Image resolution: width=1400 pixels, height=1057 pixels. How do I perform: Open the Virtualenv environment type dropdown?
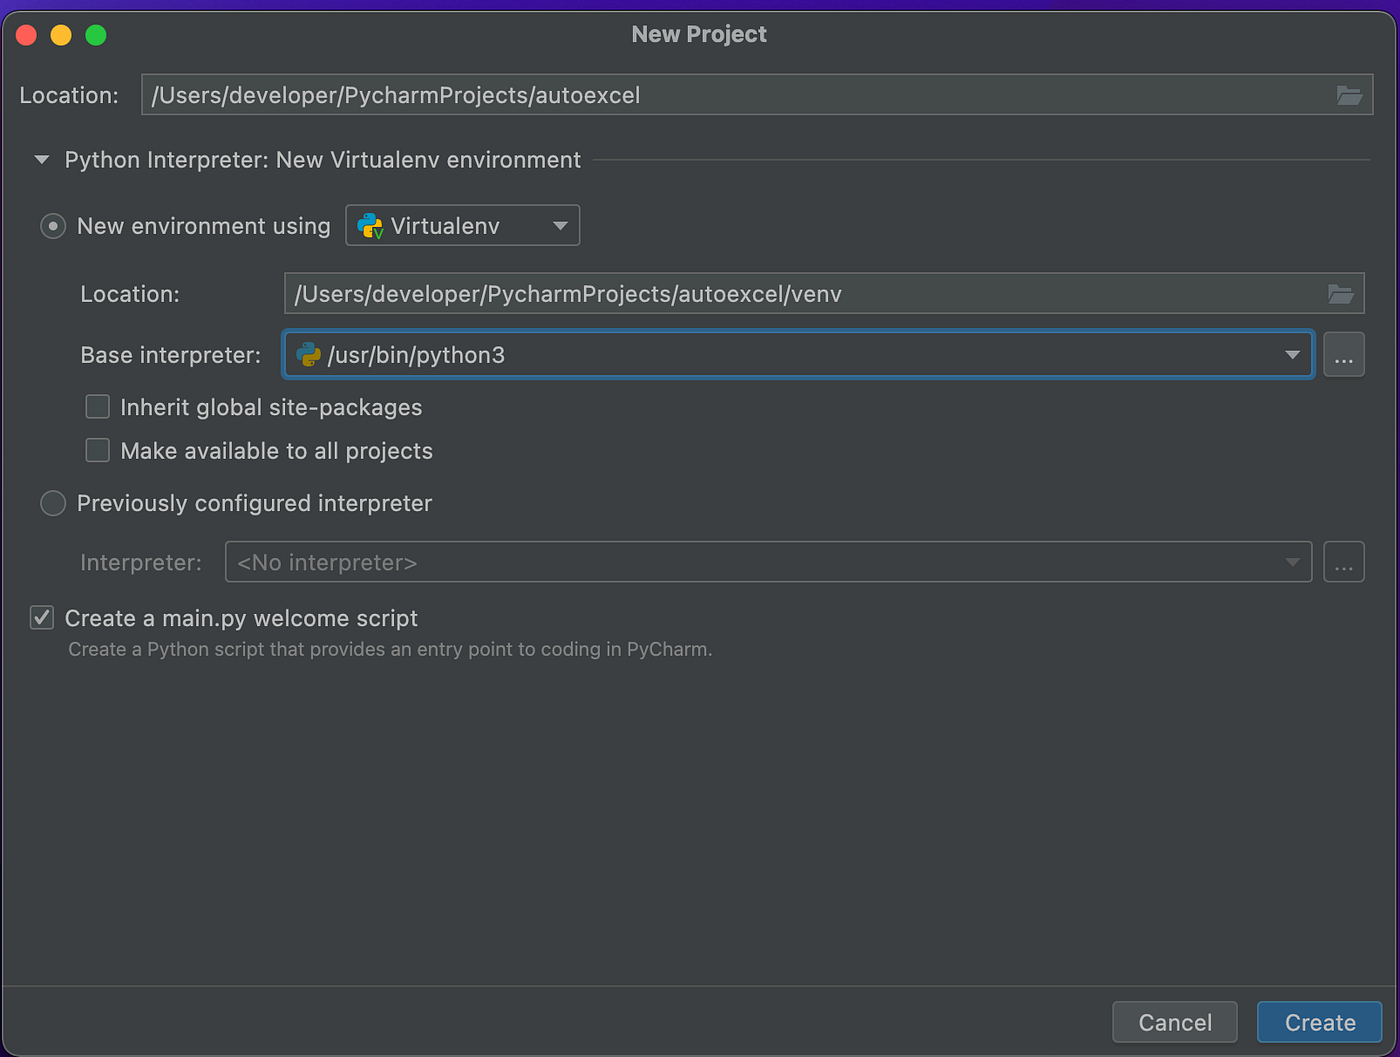(x=561, y=225)
